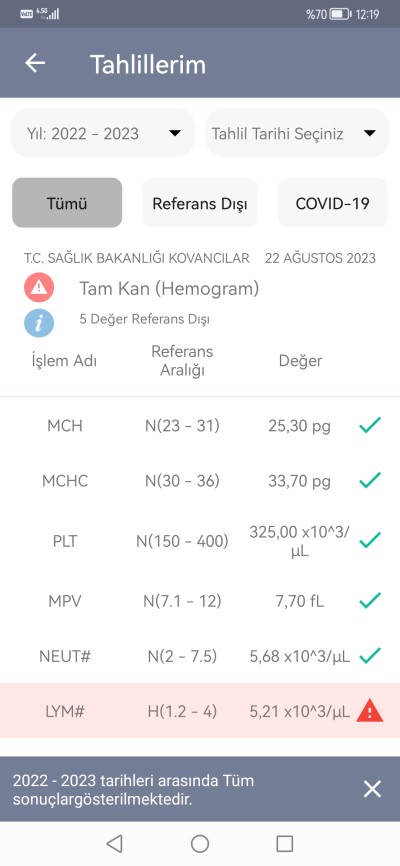Tap the red warning icon beside Tam Kan
Screen dimensions: 400x866
[39, 287]
